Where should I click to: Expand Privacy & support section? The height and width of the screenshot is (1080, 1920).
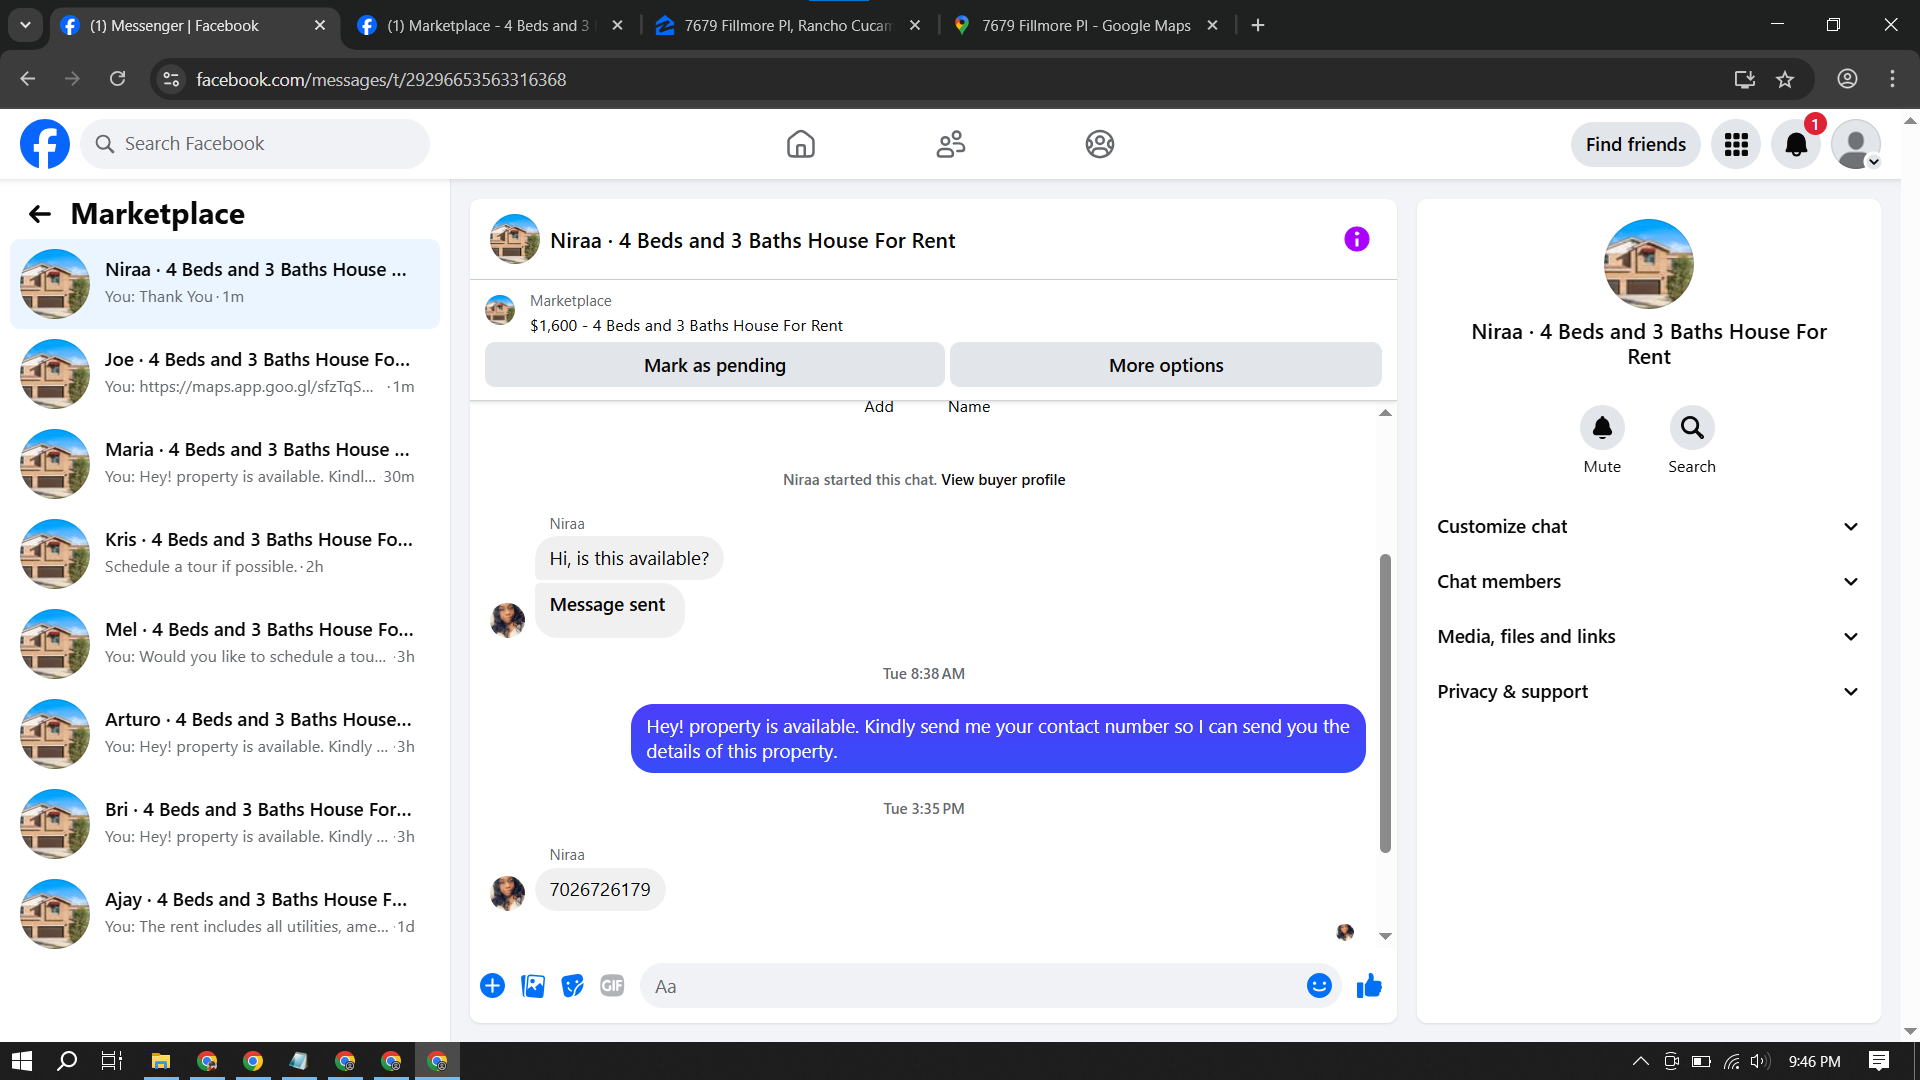[1648, 691]
